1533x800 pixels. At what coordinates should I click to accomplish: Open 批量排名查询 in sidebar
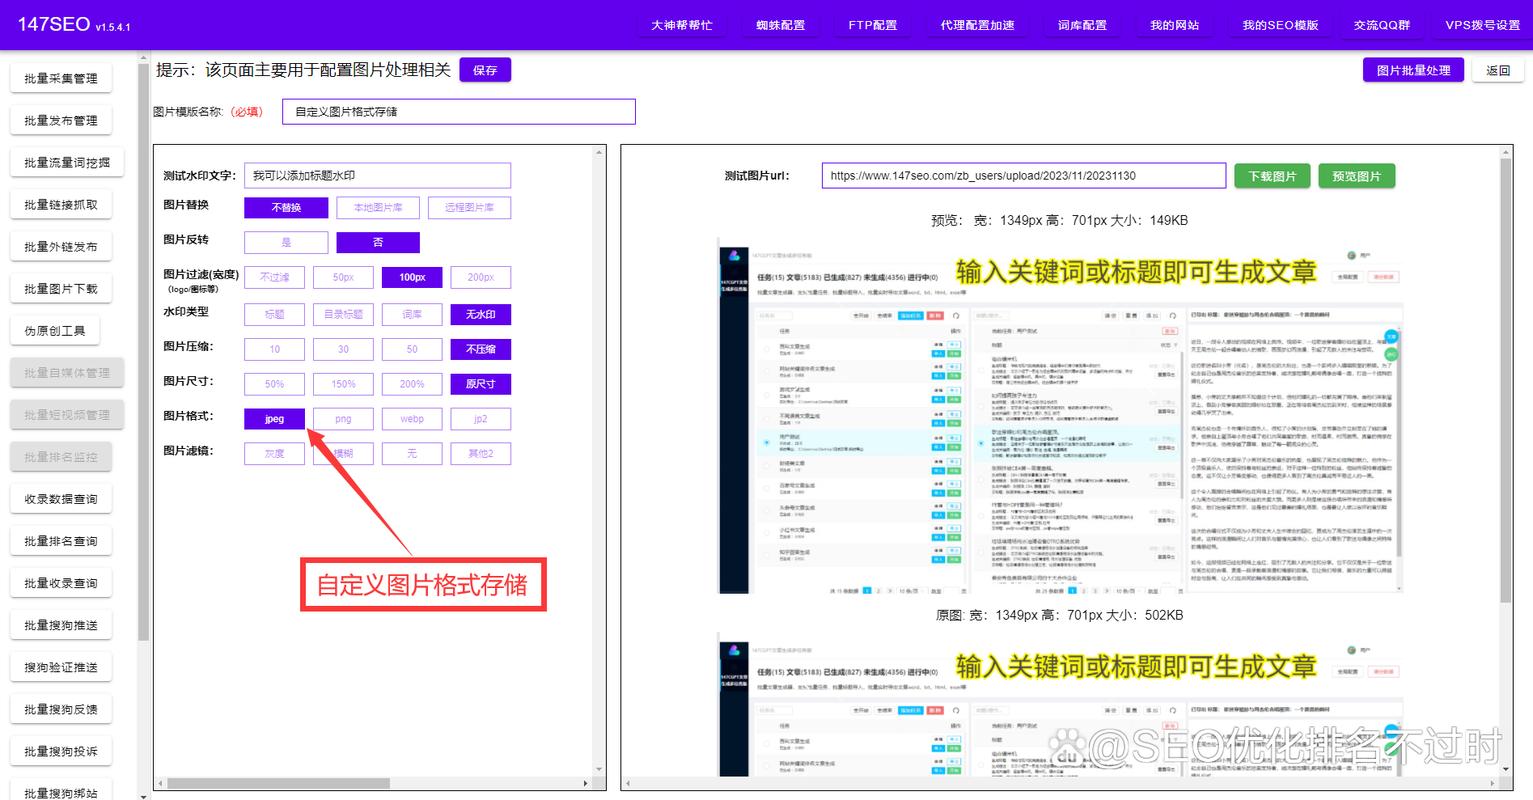pyautogui.click(x=61, y=541)
